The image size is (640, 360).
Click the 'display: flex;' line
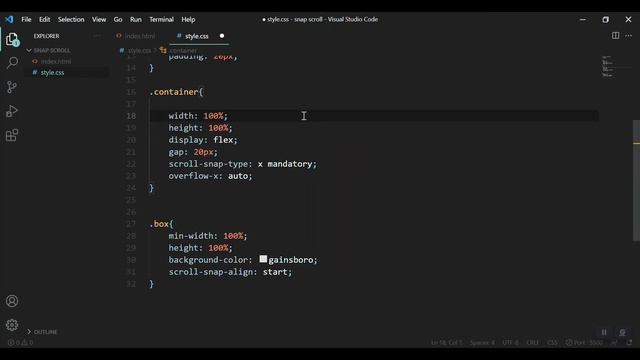(x=203, y=140)
